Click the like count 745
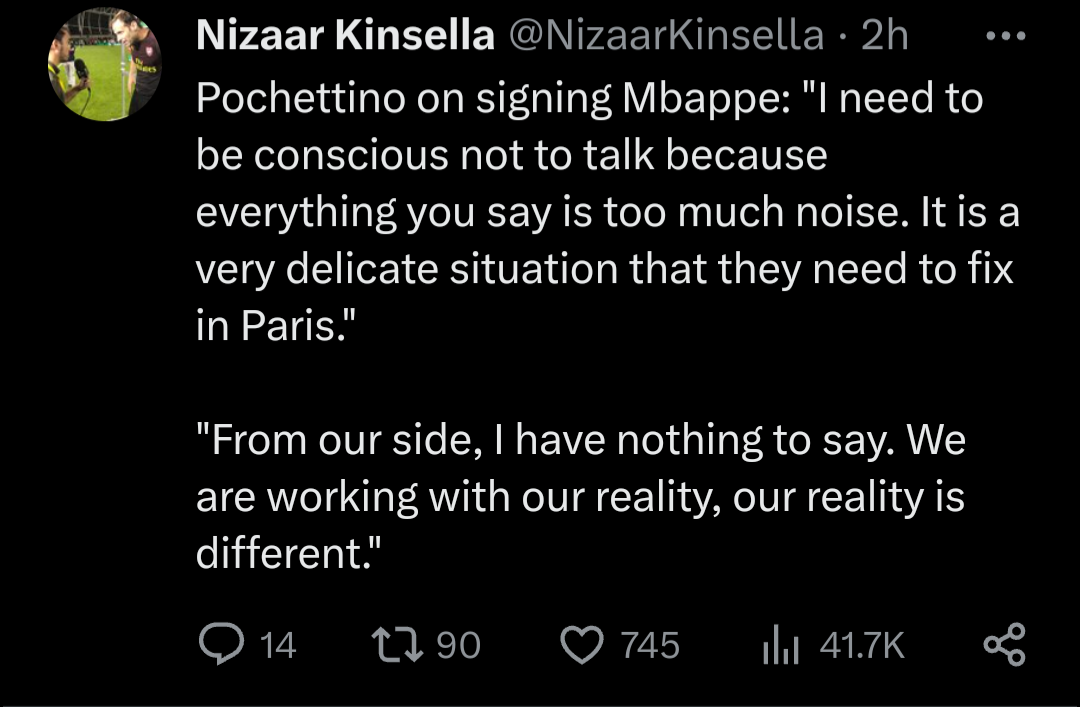 click(650, 646)
